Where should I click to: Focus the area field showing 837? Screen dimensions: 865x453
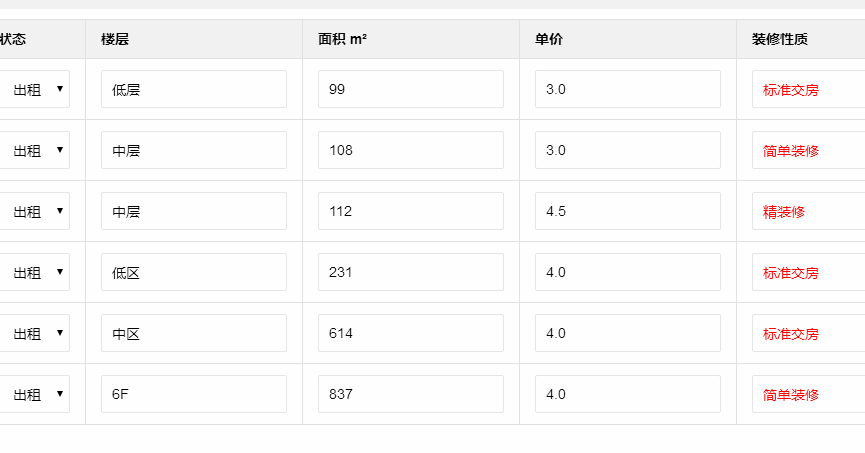tap(410, 394)
